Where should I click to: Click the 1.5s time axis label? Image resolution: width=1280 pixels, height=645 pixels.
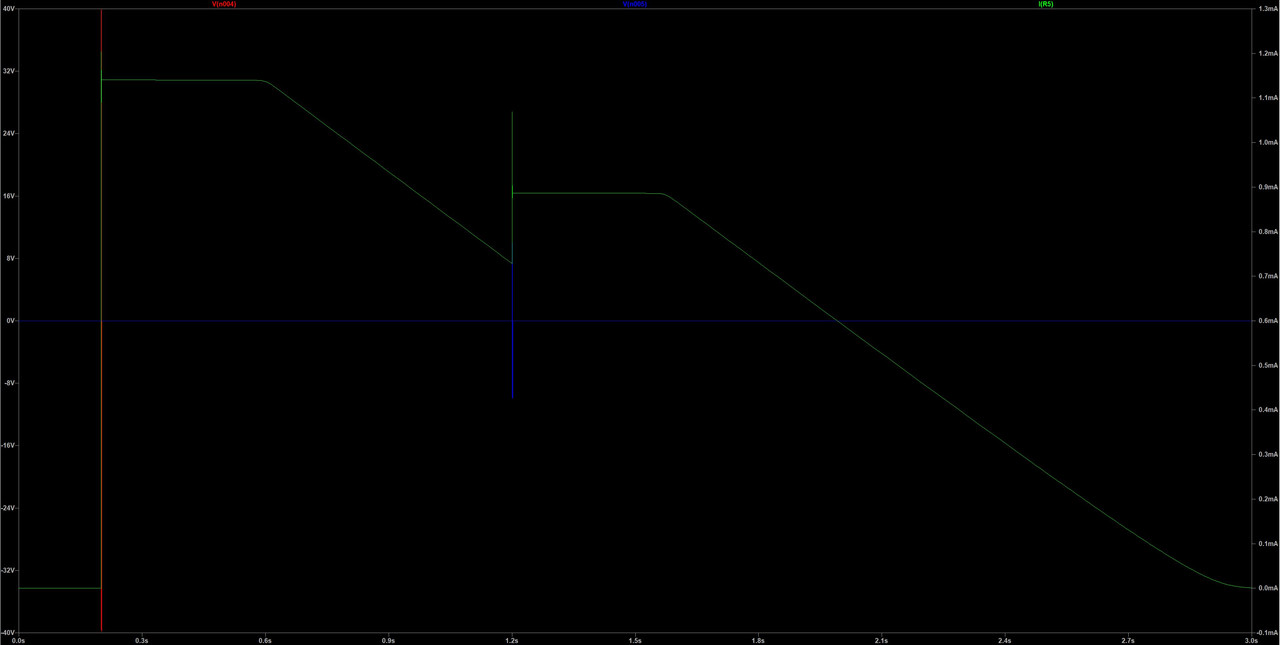click(x=635, y=640)
